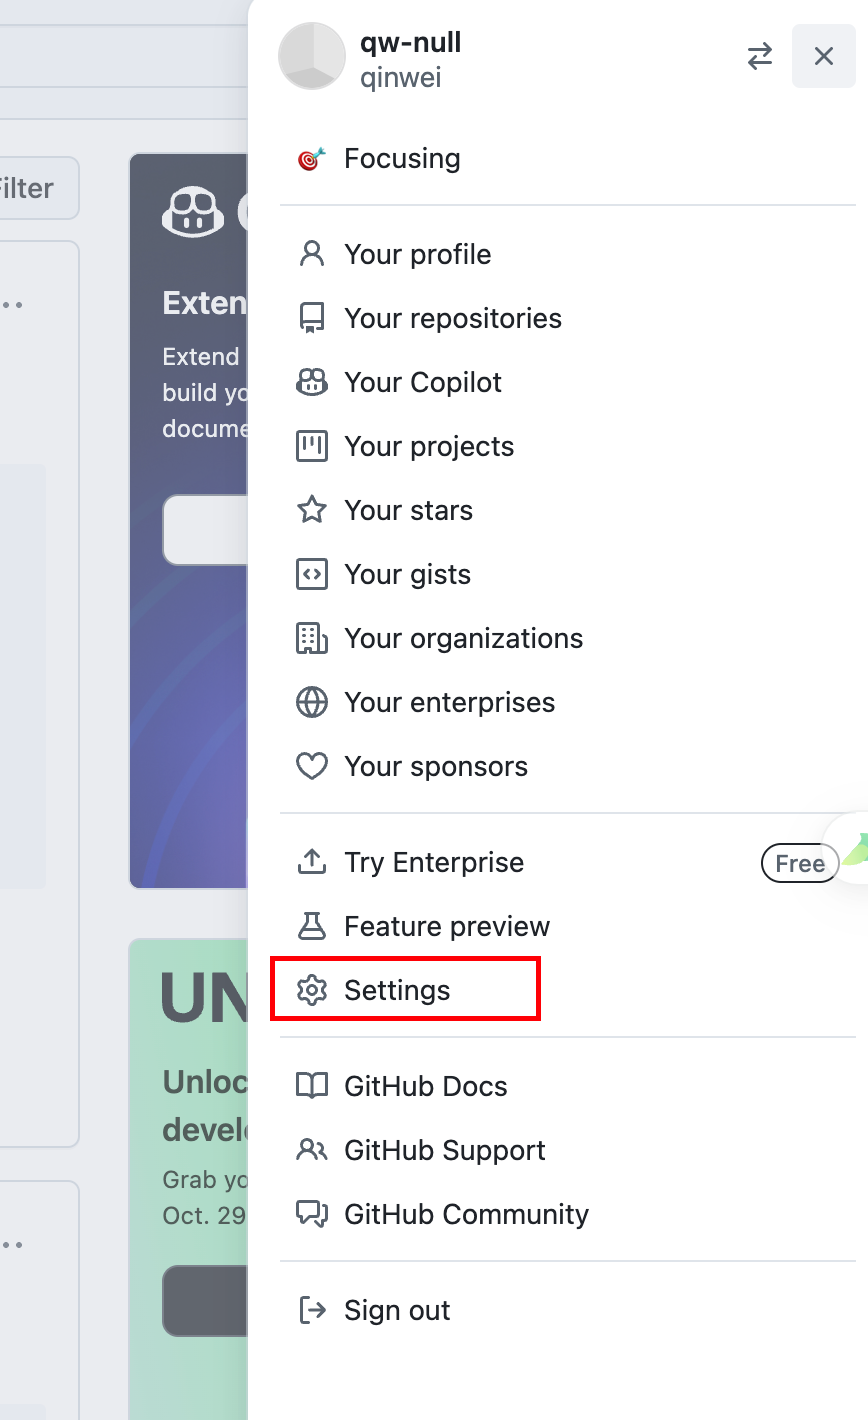Set status via the Focusing entry
This screenshot has width=868, height=1420.
[568, 158]
